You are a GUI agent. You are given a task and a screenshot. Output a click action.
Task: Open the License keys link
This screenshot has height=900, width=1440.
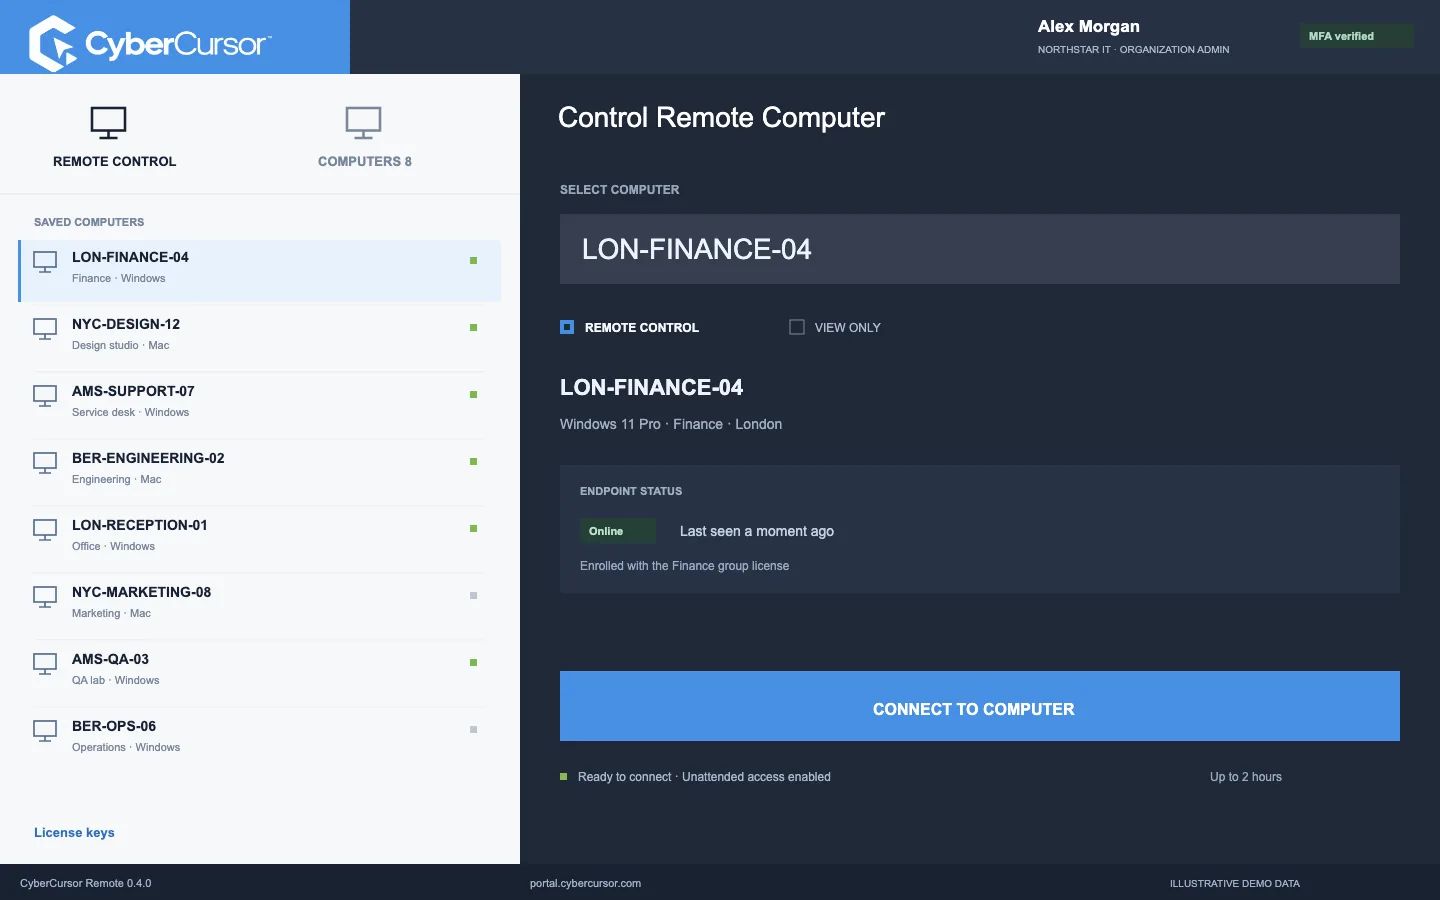(74, 832)
